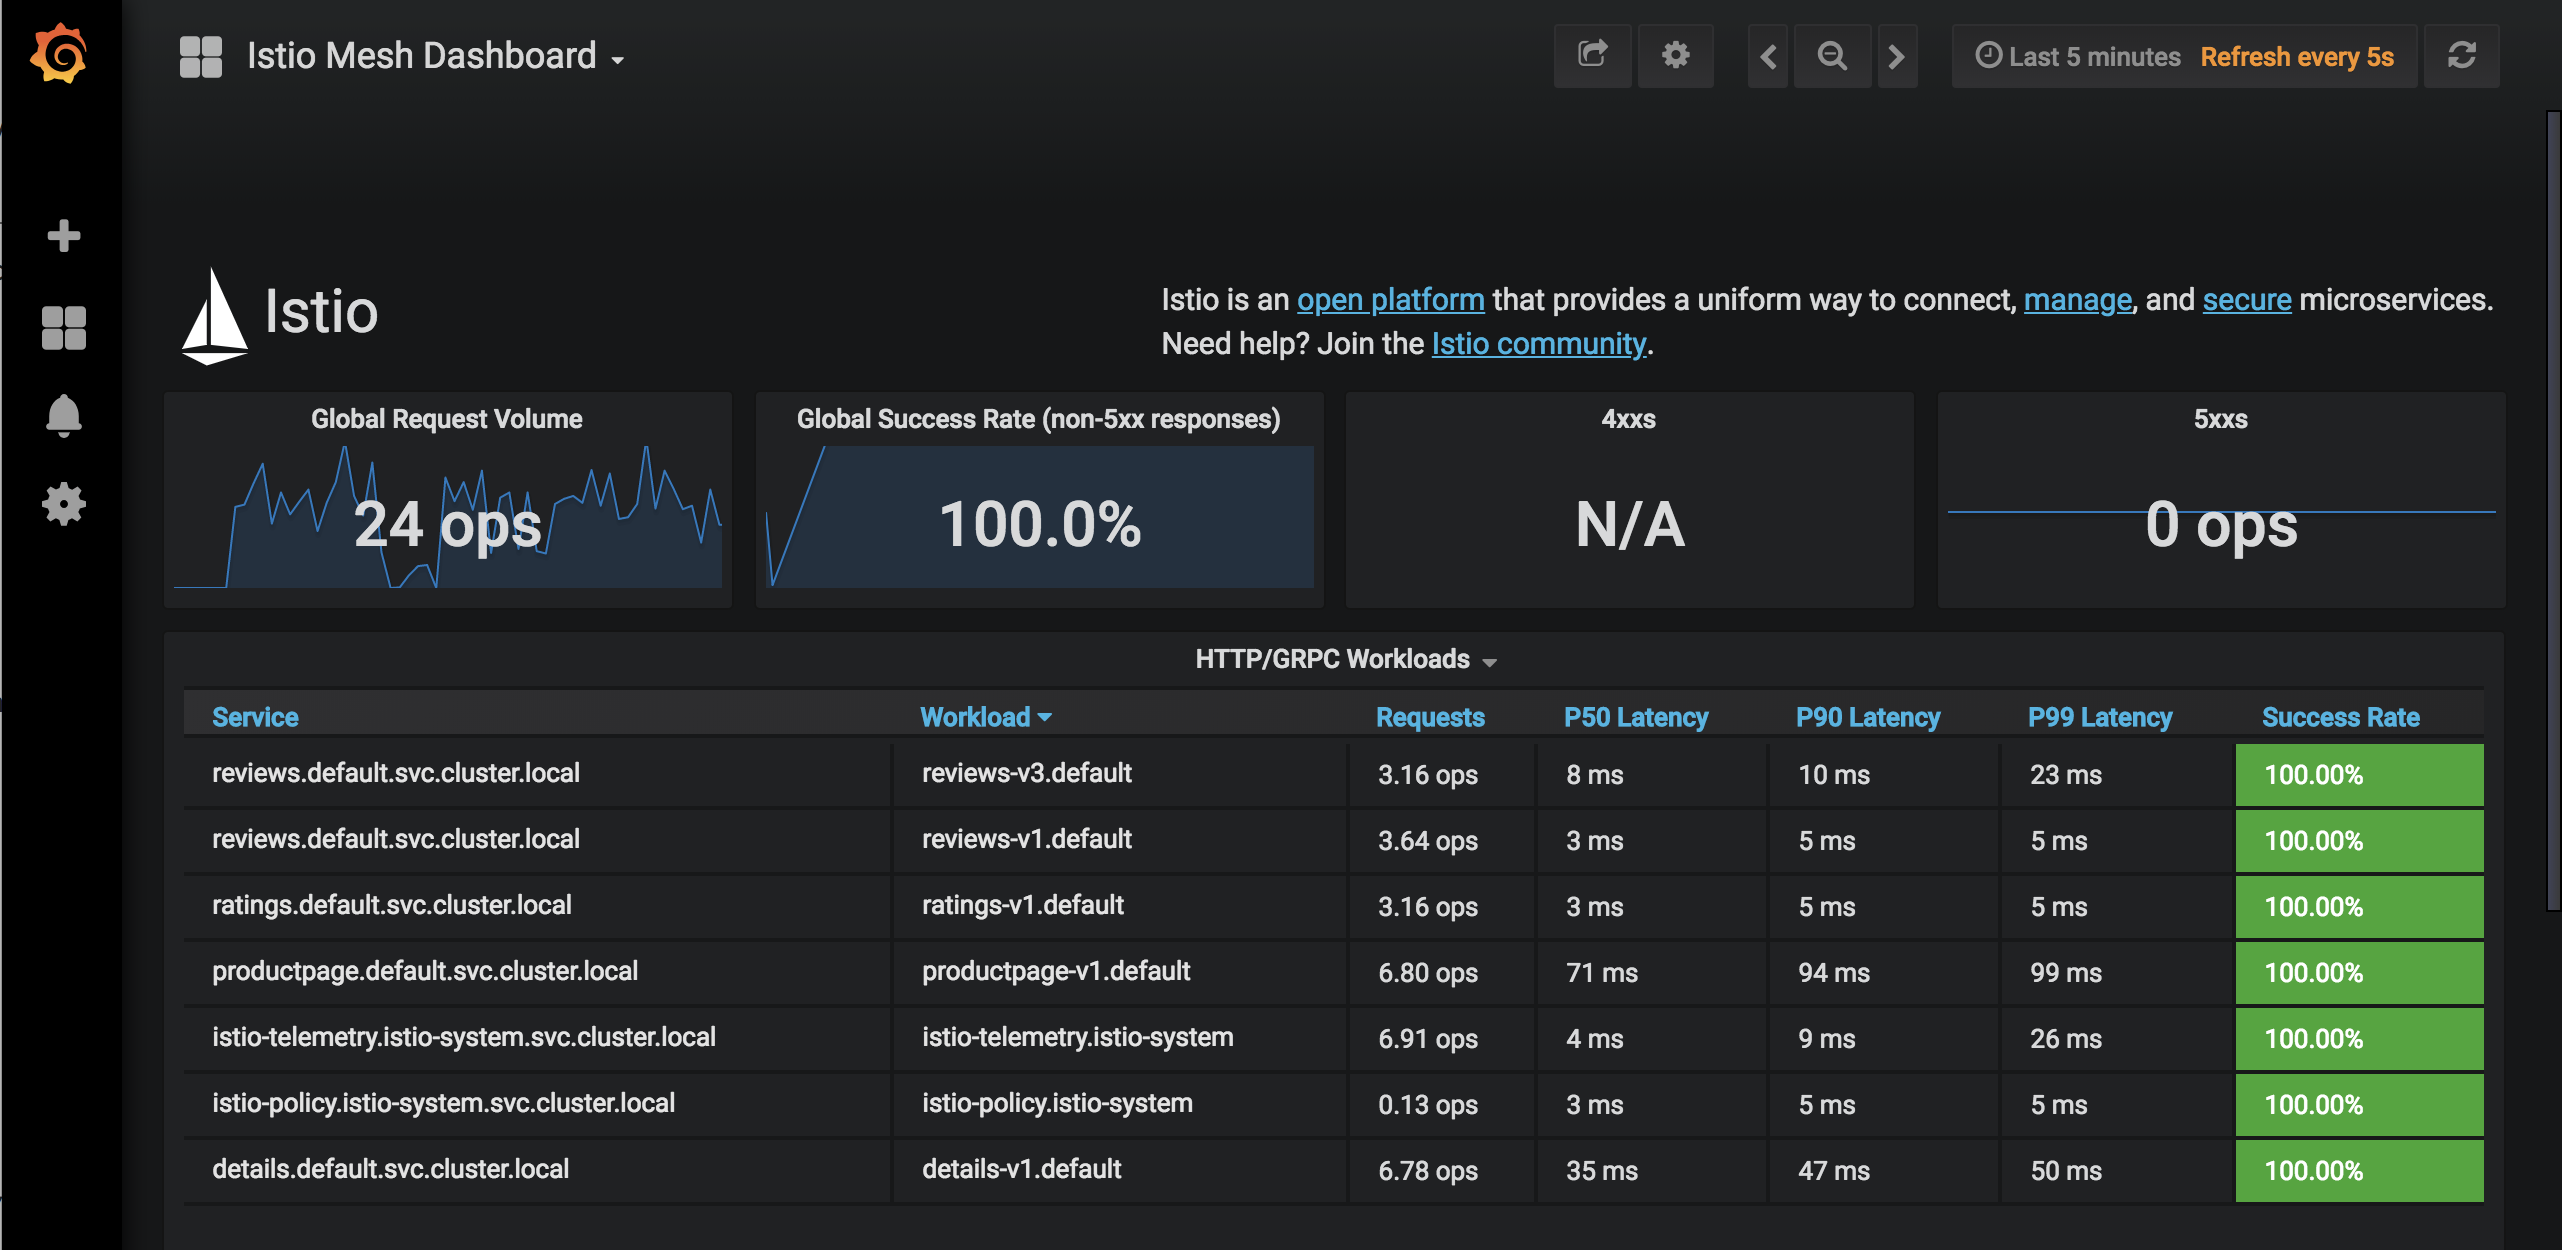
Task: Open the "open platform" link
Action: [x=1390, y=299]
